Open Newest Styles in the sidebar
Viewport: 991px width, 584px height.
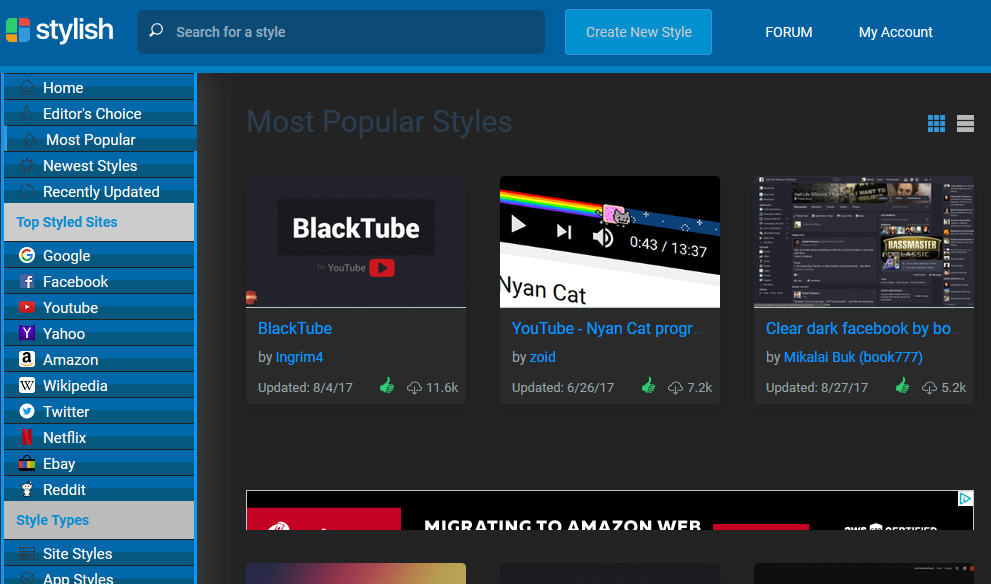(x=100, y=166)
